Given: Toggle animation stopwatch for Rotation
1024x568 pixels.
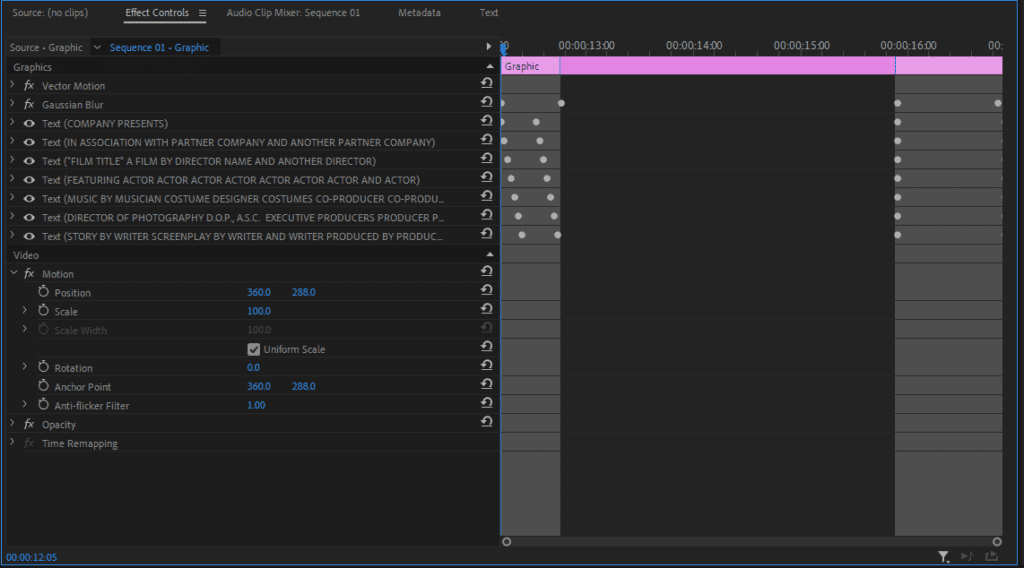Looking at the screenshot, I should click(x=44, y=367).
